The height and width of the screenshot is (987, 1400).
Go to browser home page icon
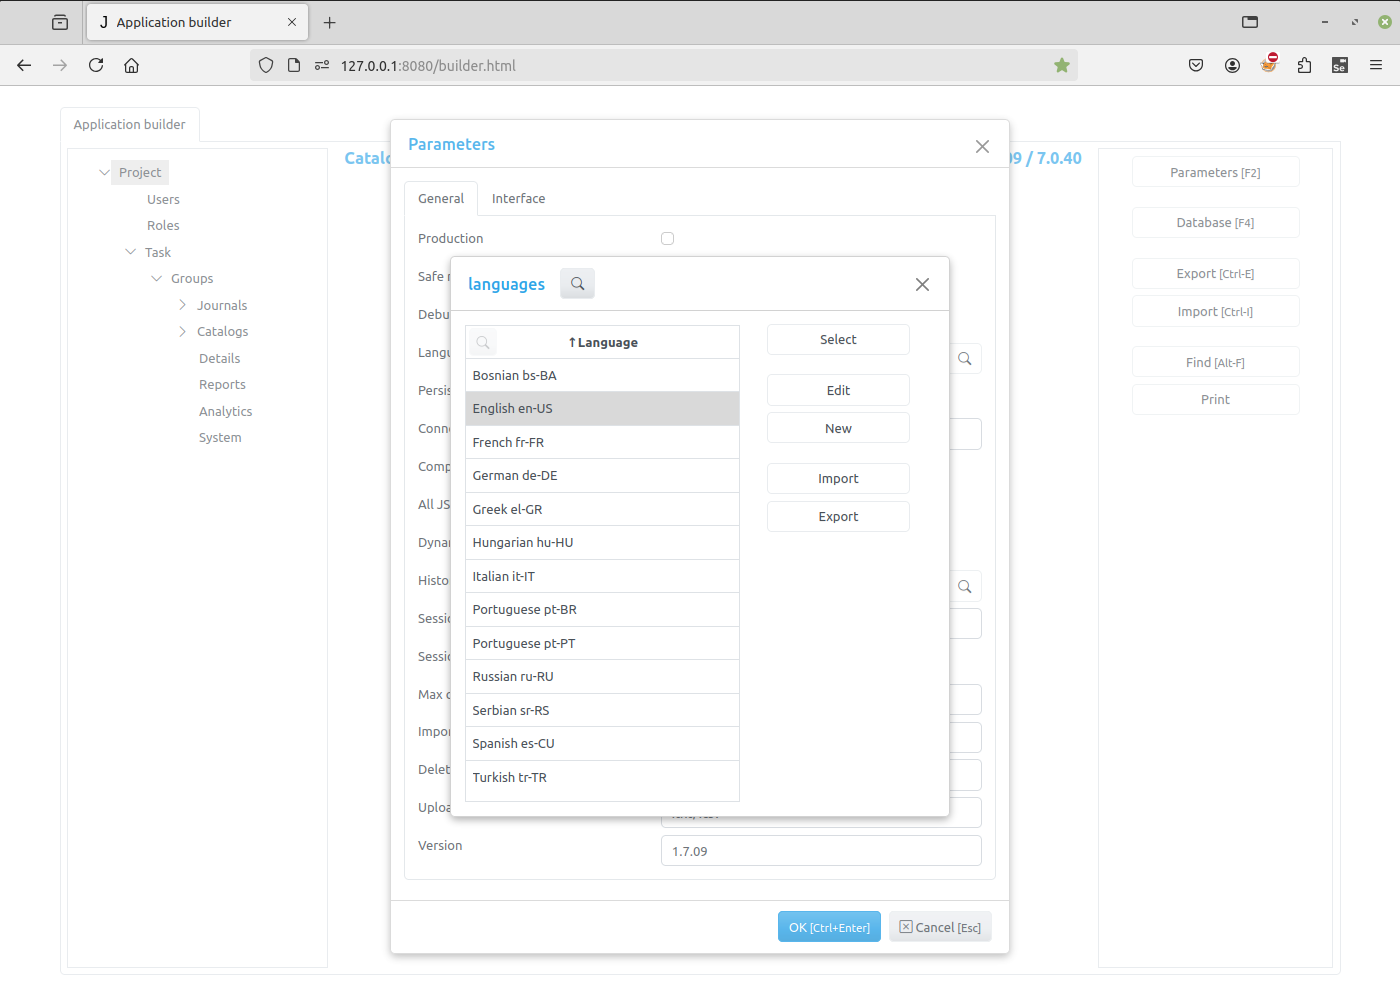(x=131, y=65)
